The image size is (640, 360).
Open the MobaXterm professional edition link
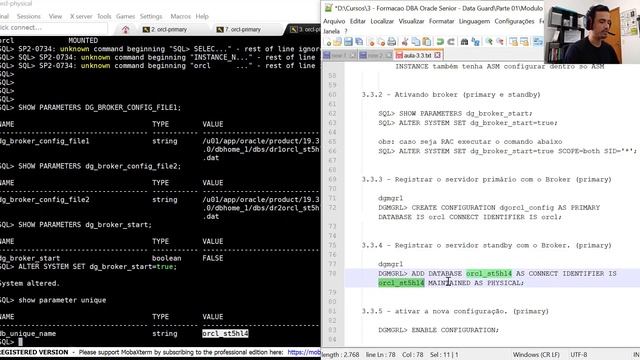304,352
